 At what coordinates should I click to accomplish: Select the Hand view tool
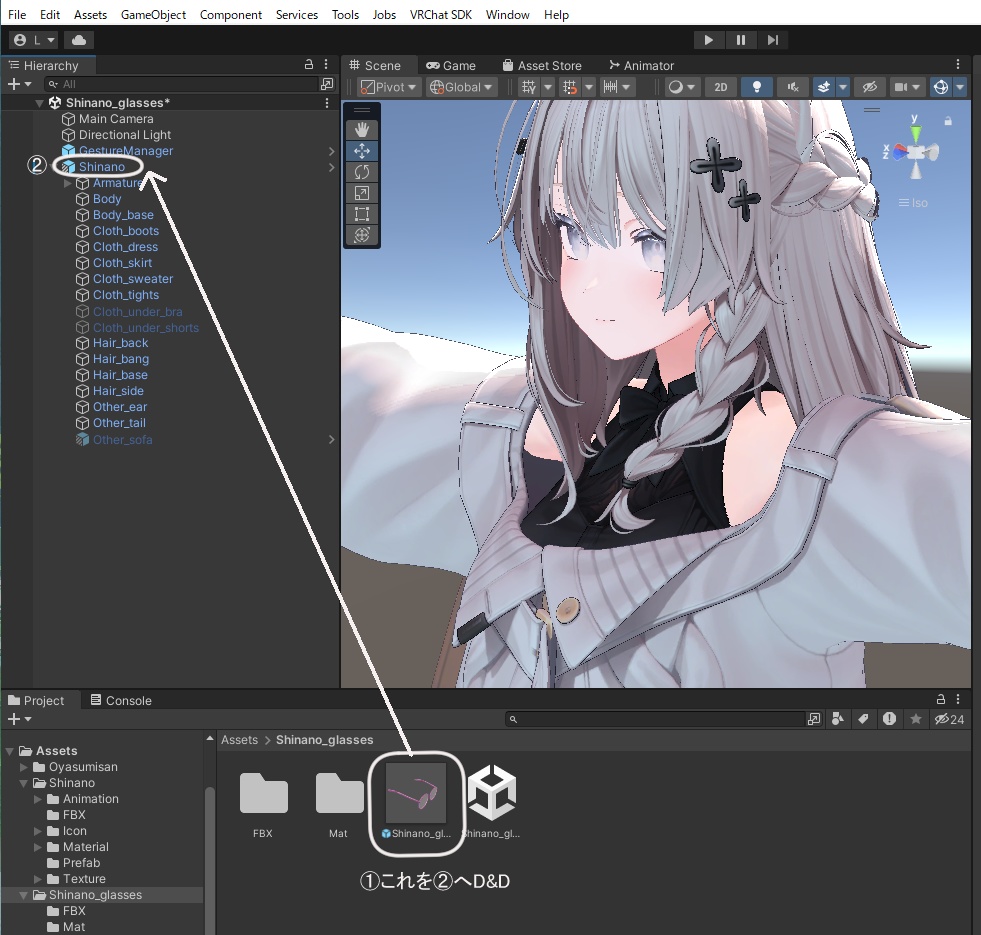point(362,130)
